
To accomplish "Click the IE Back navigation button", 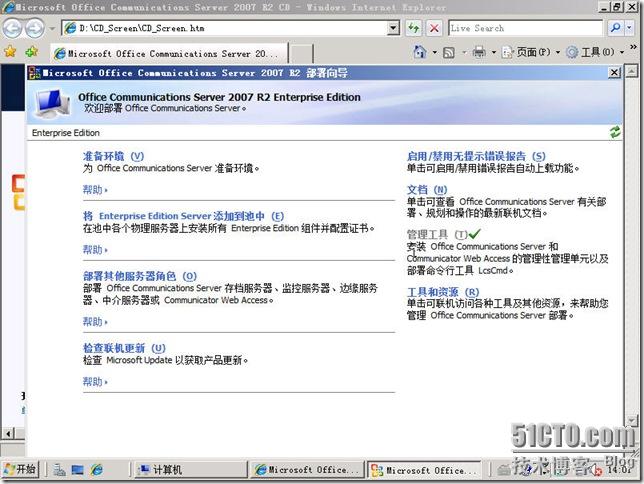I will 12,28.
